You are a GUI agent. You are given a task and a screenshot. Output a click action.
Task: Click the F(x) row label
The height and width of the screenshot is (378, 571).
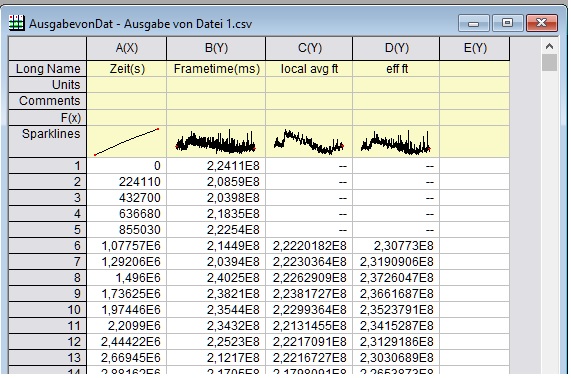coord(47,118)
